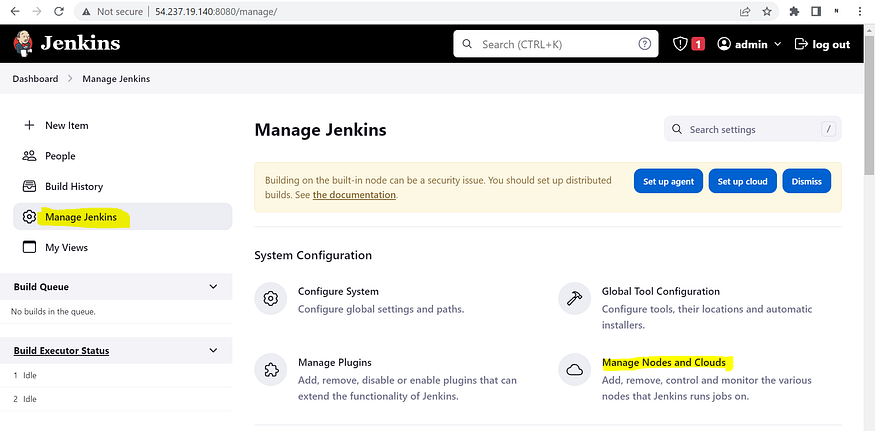Click the Set up agent button
875x431 pixels.
click(x=668, y=181)
